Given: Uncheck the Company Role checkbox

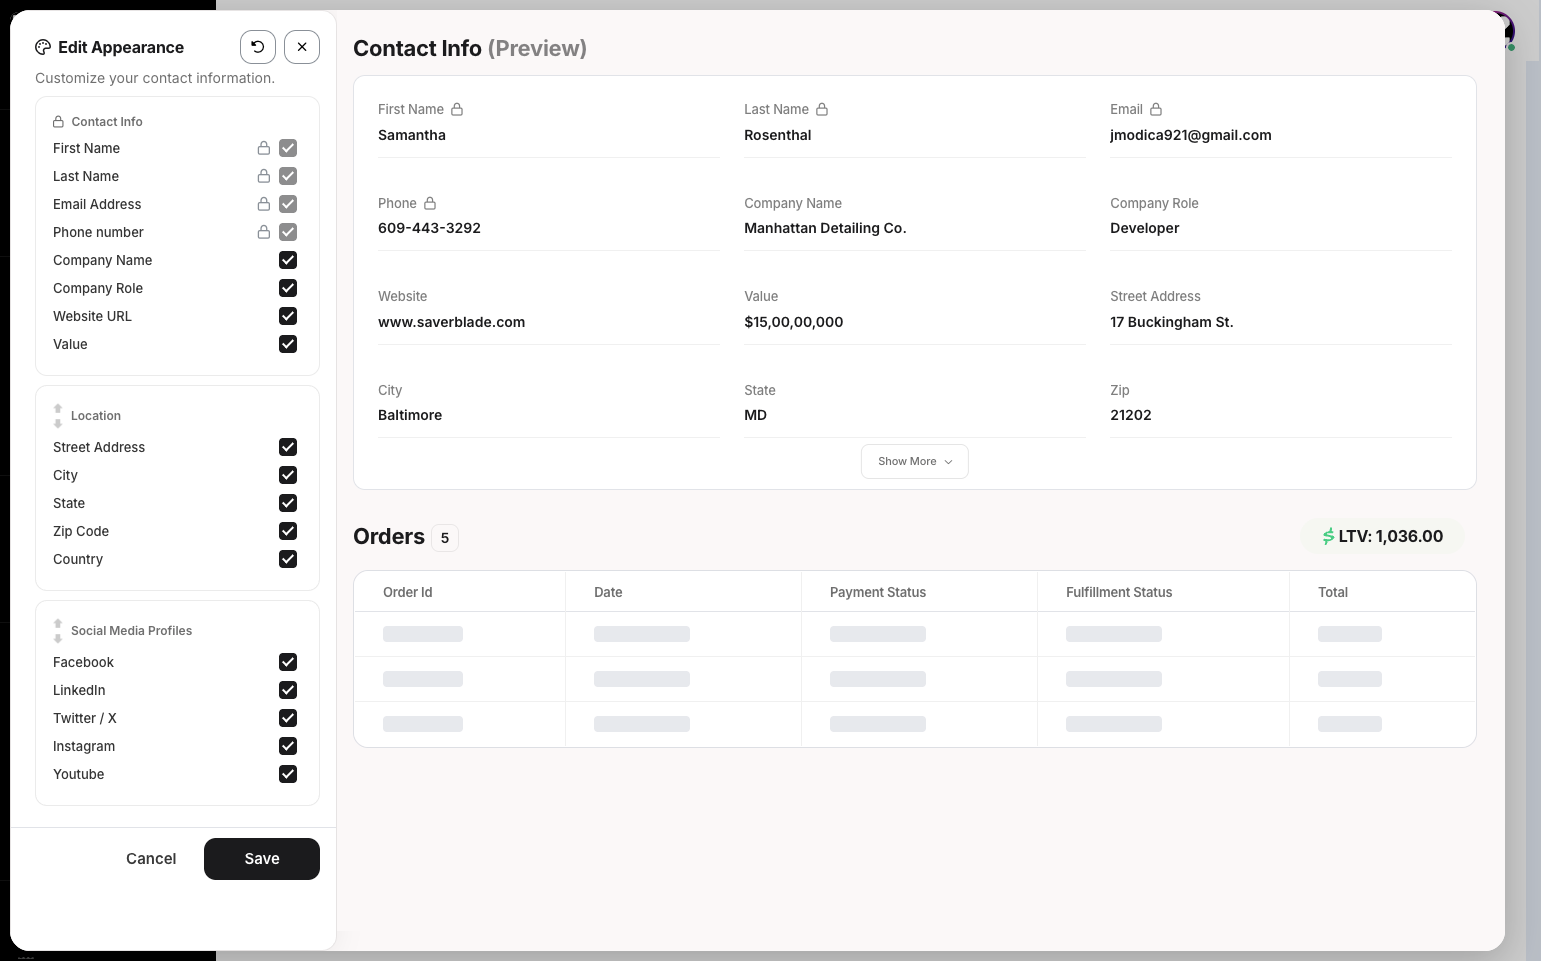Looking at the screenshot, I should pyautogui.click(x=288, y=288).
